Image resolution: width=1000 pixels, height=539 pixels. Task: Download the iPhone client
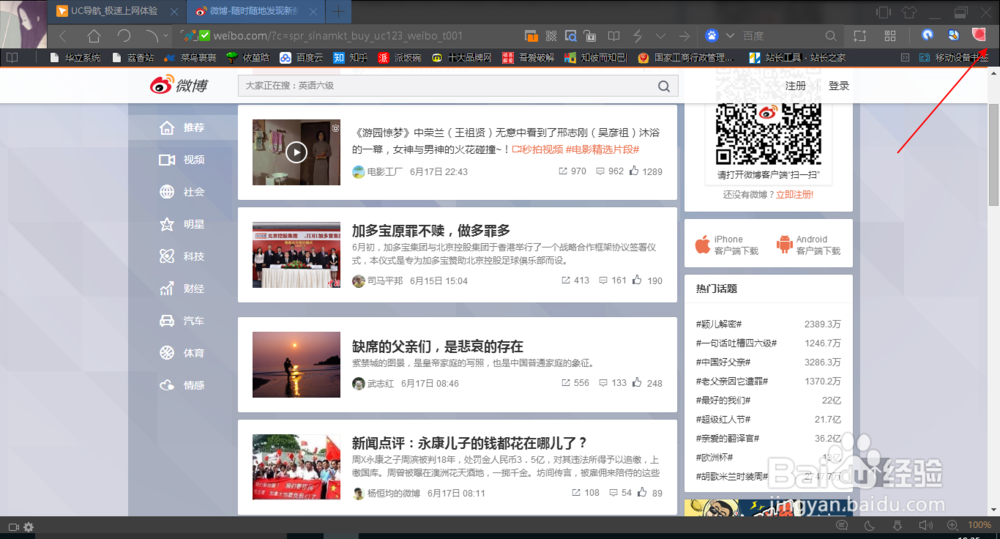tap(726, 244)
